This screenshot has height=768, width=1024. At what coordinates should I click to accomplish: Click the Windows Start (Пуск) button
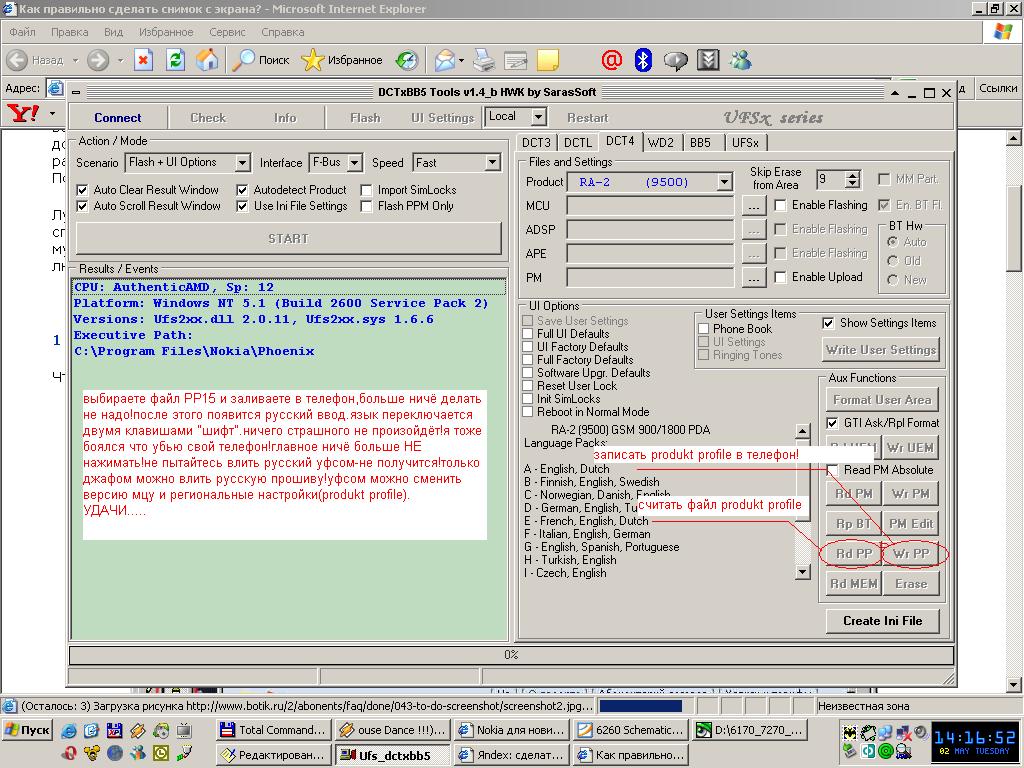point(27,729)
